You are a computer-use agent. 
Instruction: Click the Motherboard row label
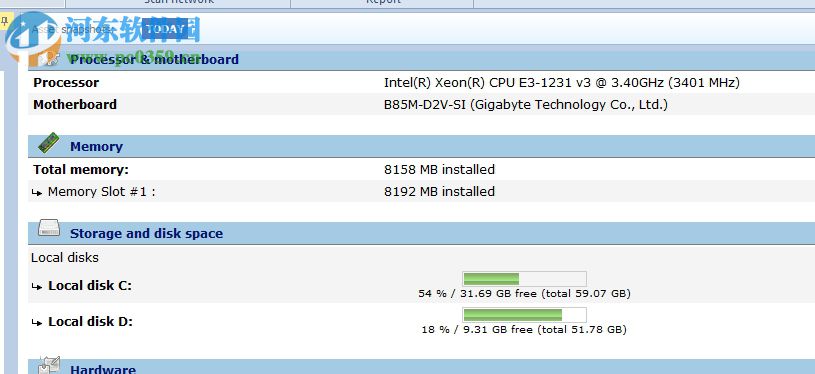[x=75, y=104]
